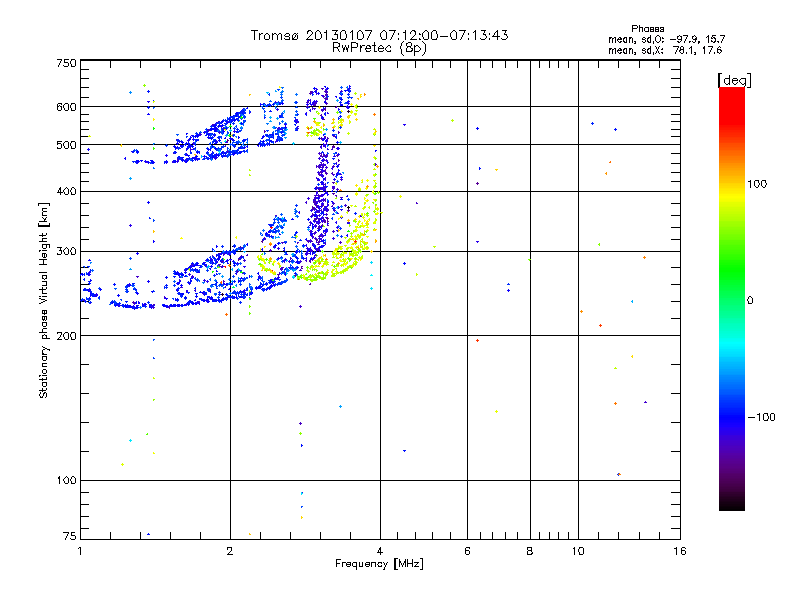This screenshot has width=800, height=600.
Task: Click the 'RwPretec (8p)' subtitle
Action: [379, 48]
